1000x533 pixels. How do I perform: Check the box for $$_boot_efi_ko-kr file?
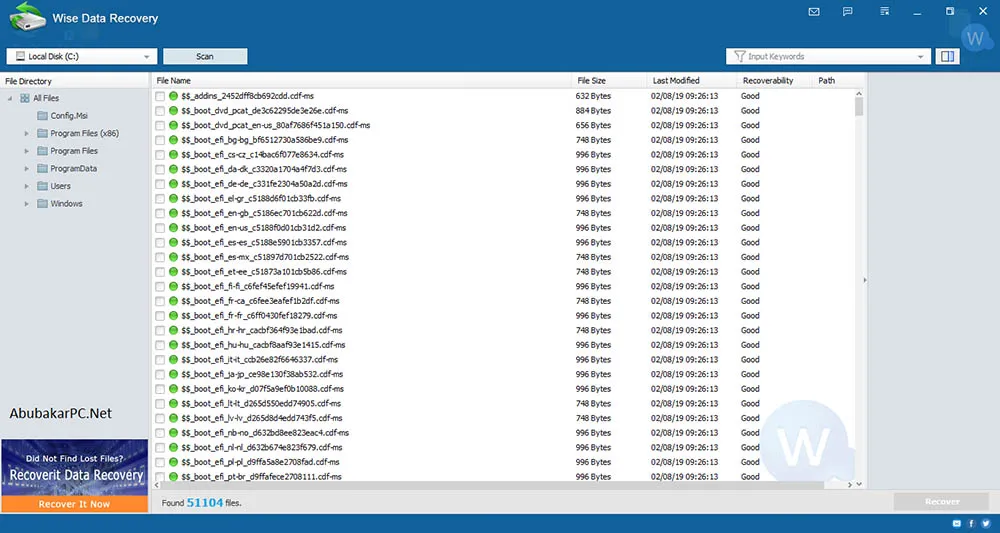[x=159, y=389]
